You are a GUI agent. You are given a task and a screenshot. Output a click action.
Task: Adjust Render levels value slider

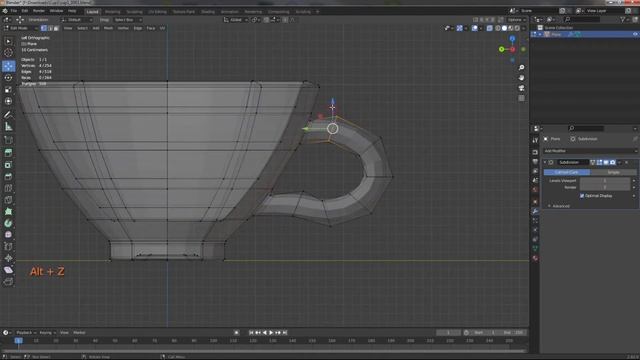pos(605,187)
